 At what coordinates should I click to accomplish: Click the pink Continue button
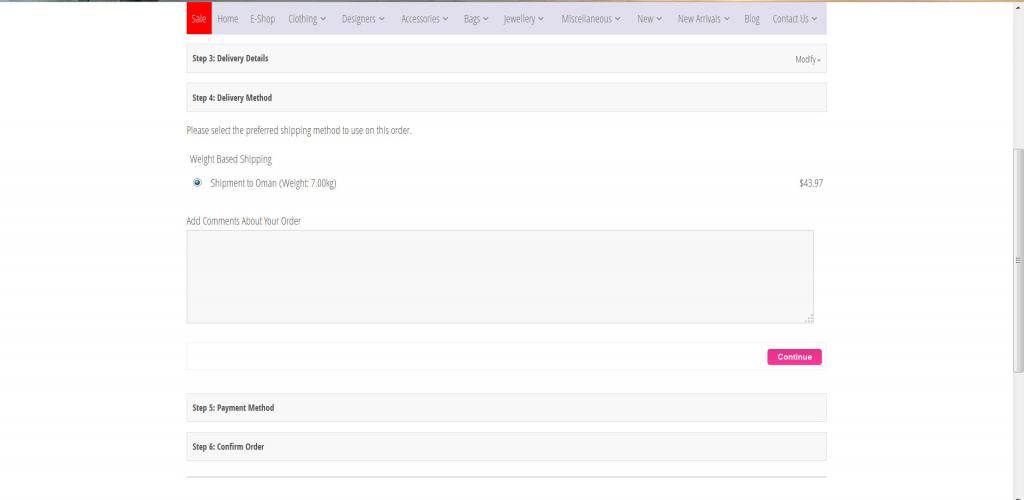[794, 357]
